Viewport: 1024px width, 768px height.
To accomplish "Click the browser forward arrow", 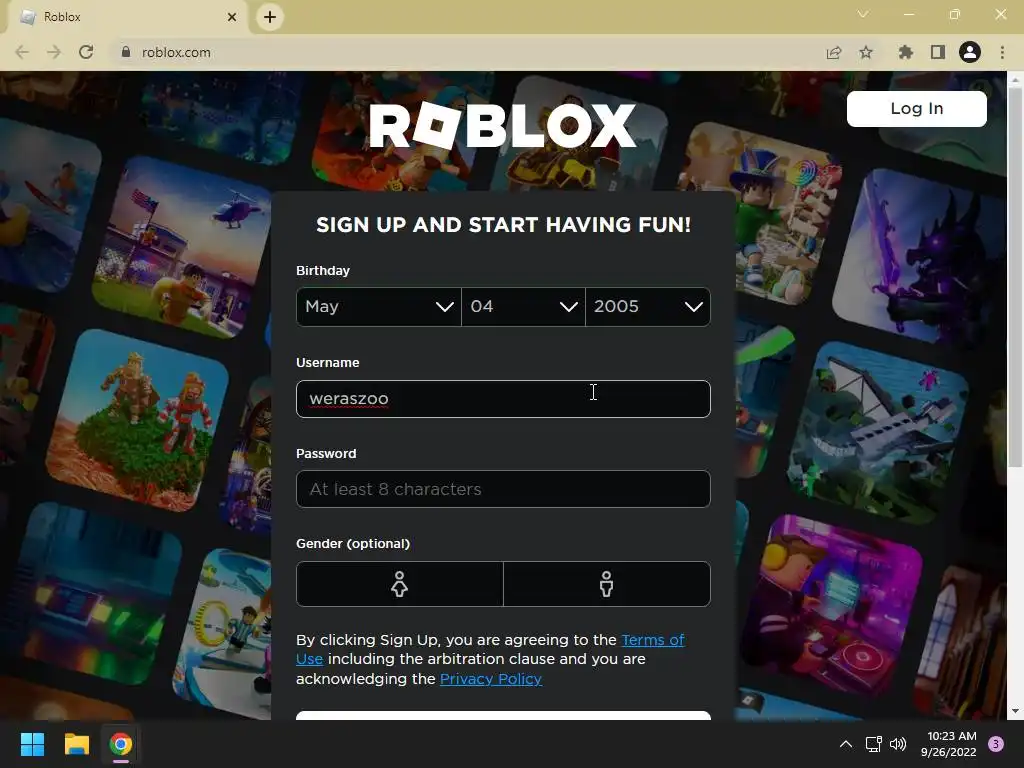I will pos(54,52).
